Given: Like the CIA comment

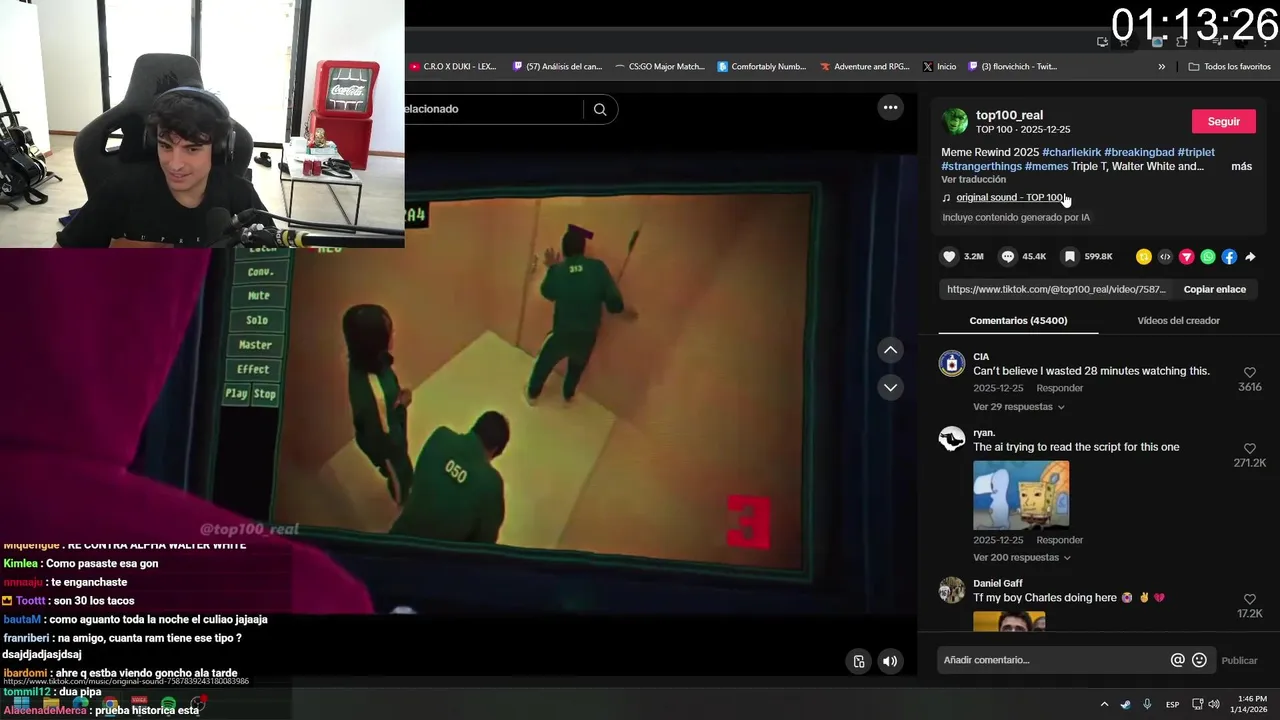Looking at the screenshot, I should (x=1250, y=373).
